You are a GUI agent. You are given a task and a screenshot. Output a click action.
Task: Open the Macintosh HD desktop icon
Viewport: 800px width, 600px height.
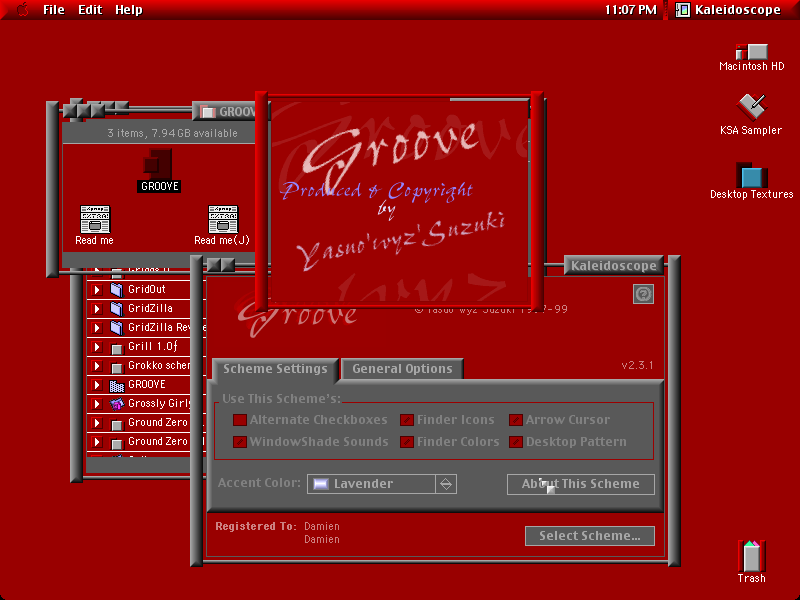click(x=751, y=52)
